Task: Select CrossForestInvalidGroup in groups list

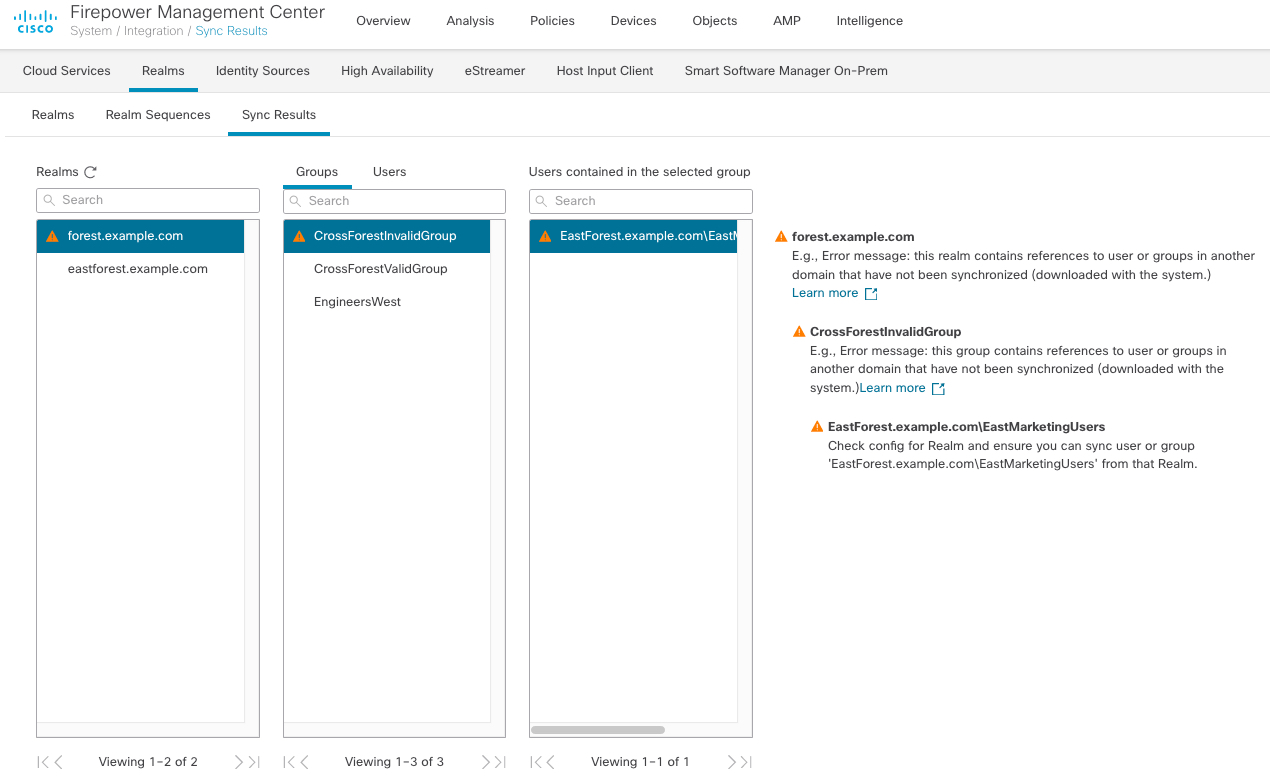Action: click(387, 236)
